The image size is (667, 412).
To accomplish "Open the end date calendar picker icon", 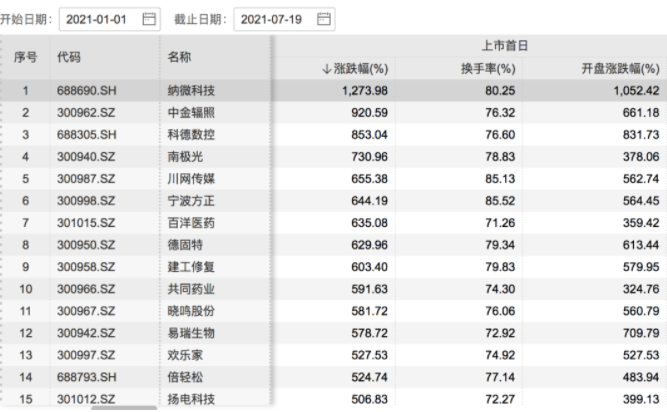I will (324, 19).
